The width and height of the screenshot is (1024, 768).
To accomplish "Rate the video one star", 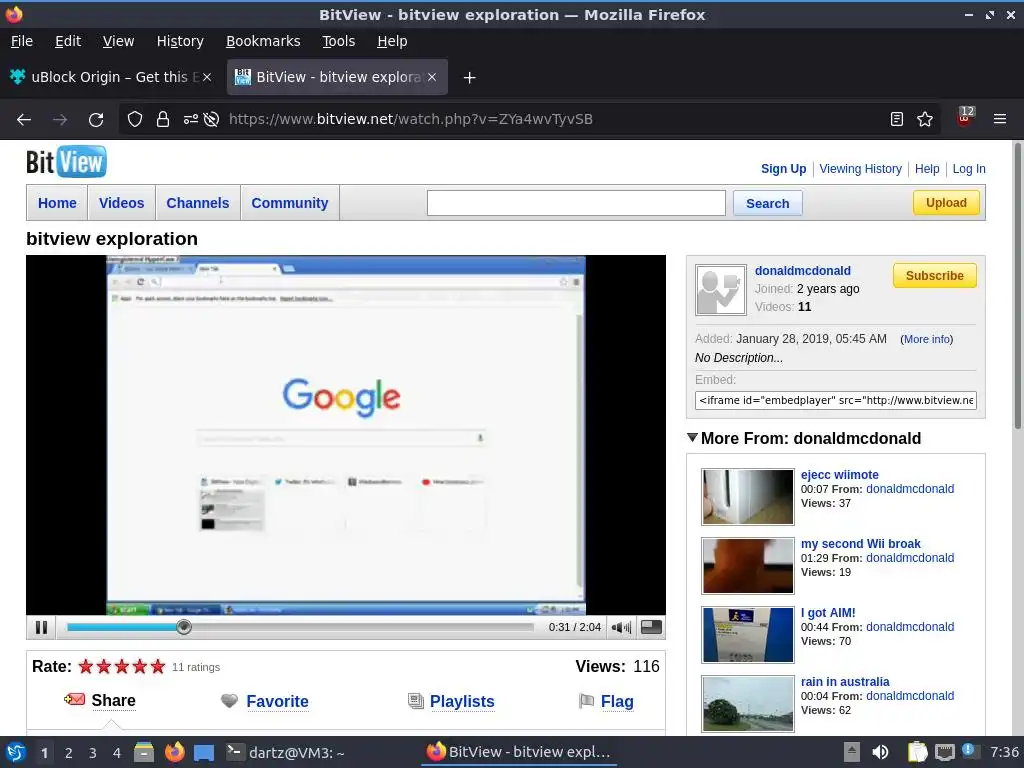I will [x=86, y=666].
